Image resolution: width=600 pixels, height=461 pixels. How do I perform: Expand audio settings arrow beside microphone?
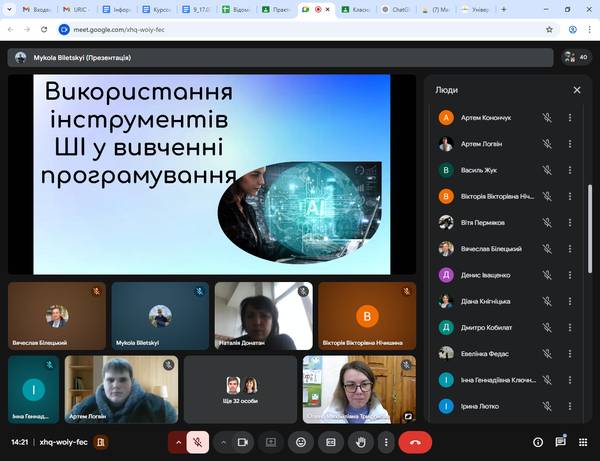pyautogui.click(x=179, y=441)
